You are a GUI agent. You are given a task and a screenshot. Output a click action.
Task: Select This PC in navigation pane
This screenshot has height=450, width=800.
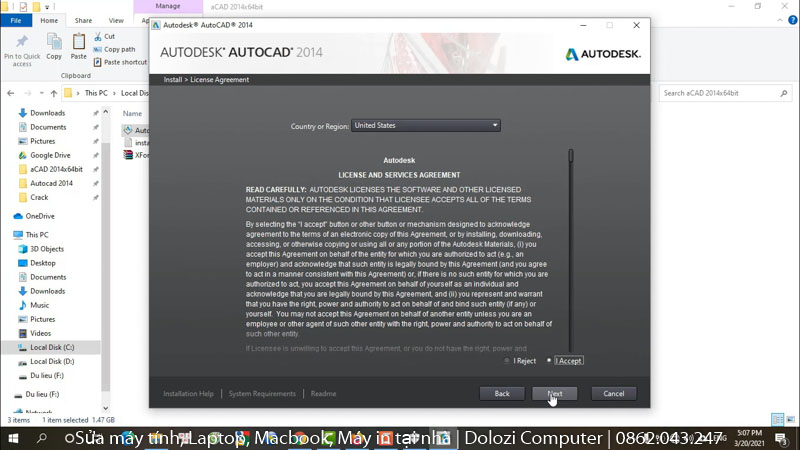(x=37, y=235)
